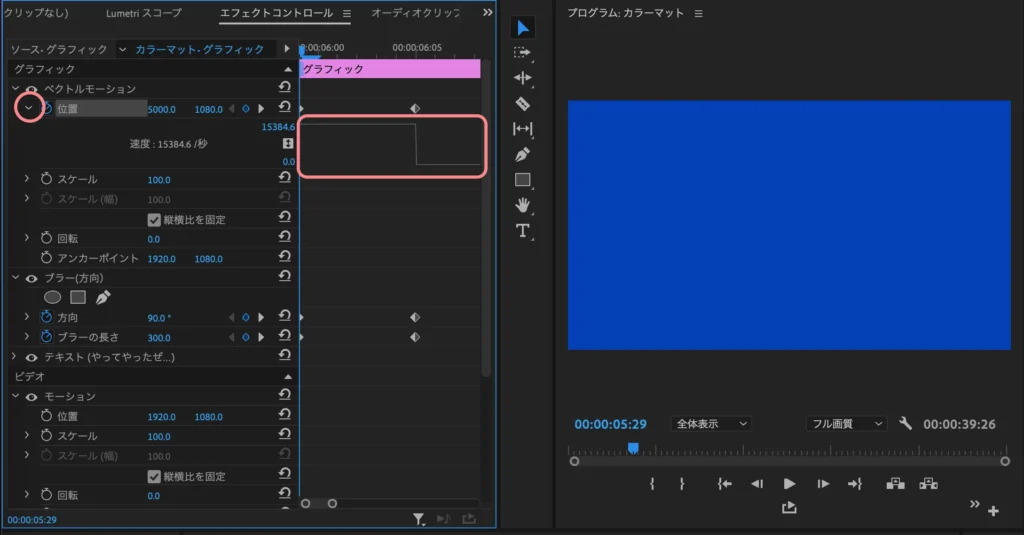Open the エフェクトコントロール panel menu
The image size is (1024, 535).
pyautogui.click(x=347, y=13)
